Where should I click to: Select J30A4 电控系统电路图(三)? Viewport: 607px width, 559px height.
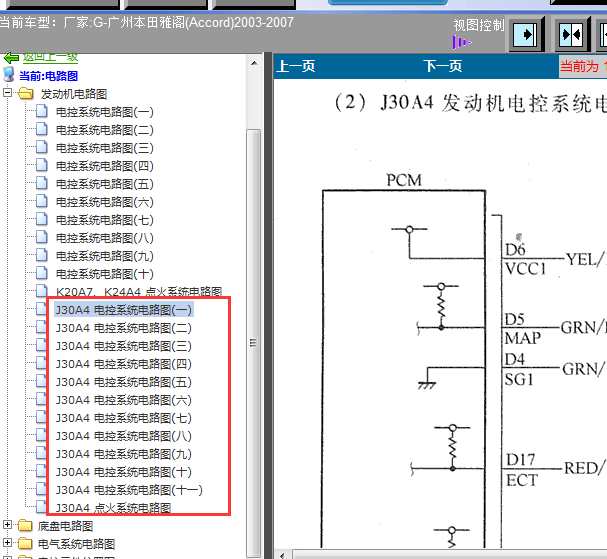pos(123,346)
